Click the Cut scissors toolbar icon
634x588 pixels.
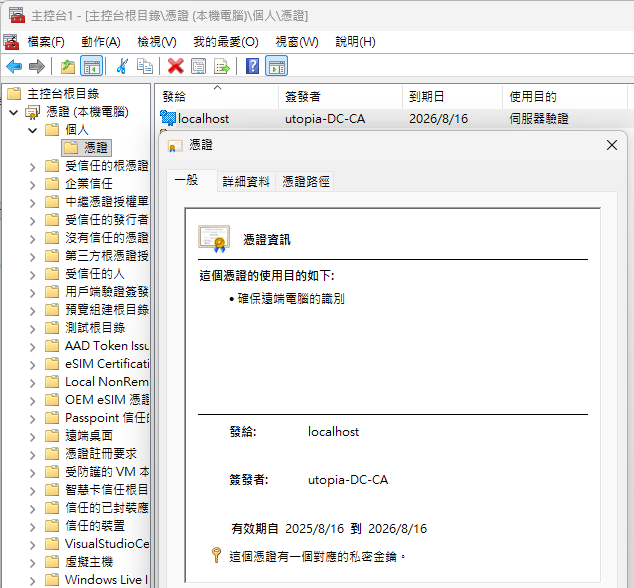click(122, 66)
